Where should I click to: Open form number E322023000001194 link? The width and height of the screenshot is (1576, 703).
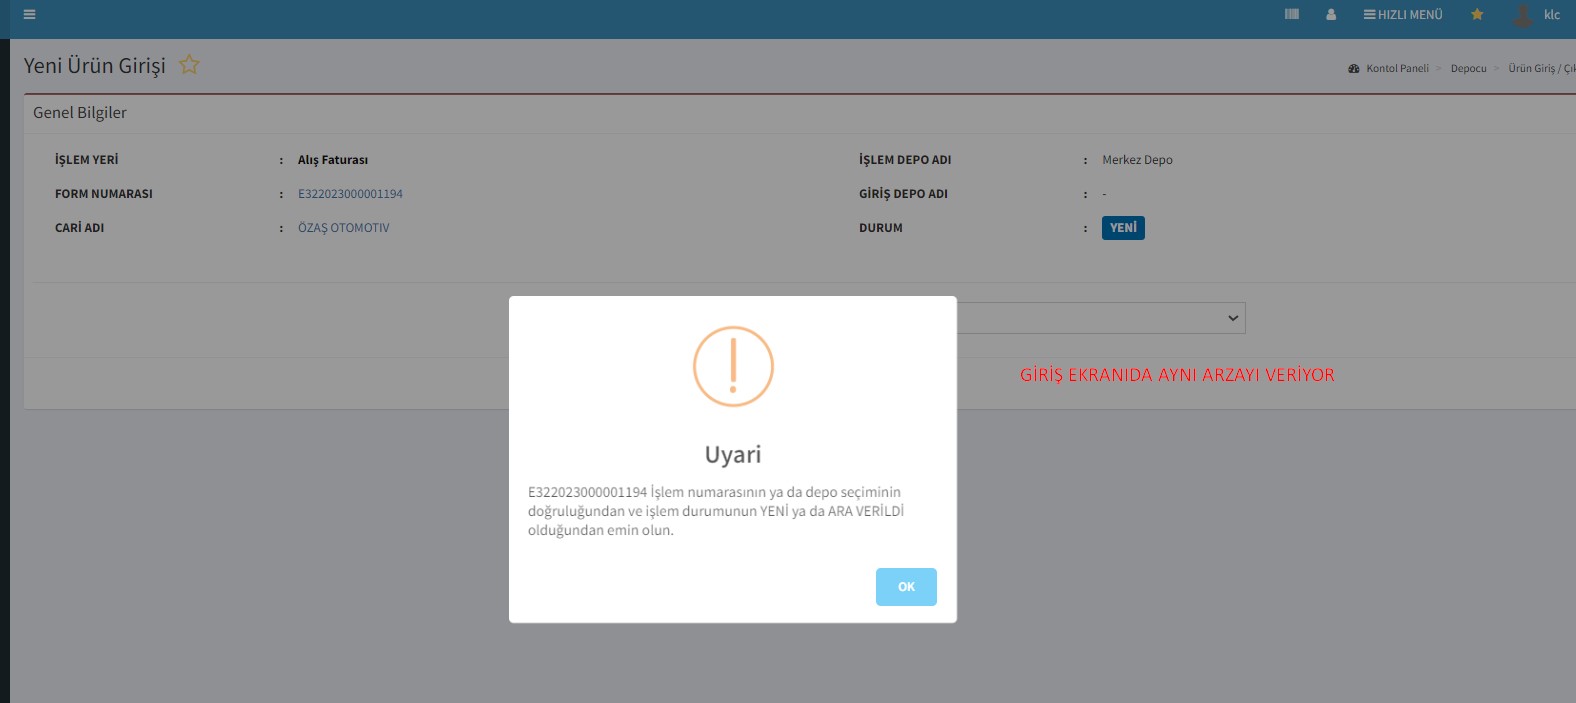[350, 194]
